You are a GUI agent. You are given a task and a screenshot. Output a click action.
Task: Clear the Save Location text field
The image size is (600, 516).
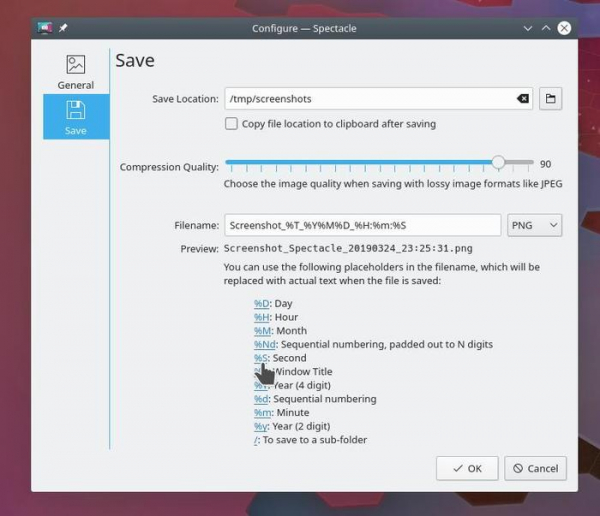click(522, 99)
